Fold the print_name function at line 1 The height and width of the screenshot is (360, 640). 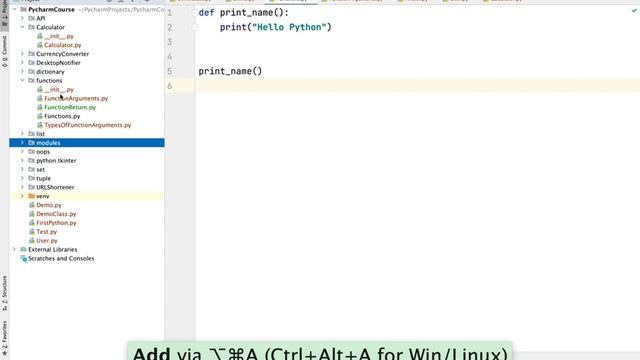(x=195, y=13)
